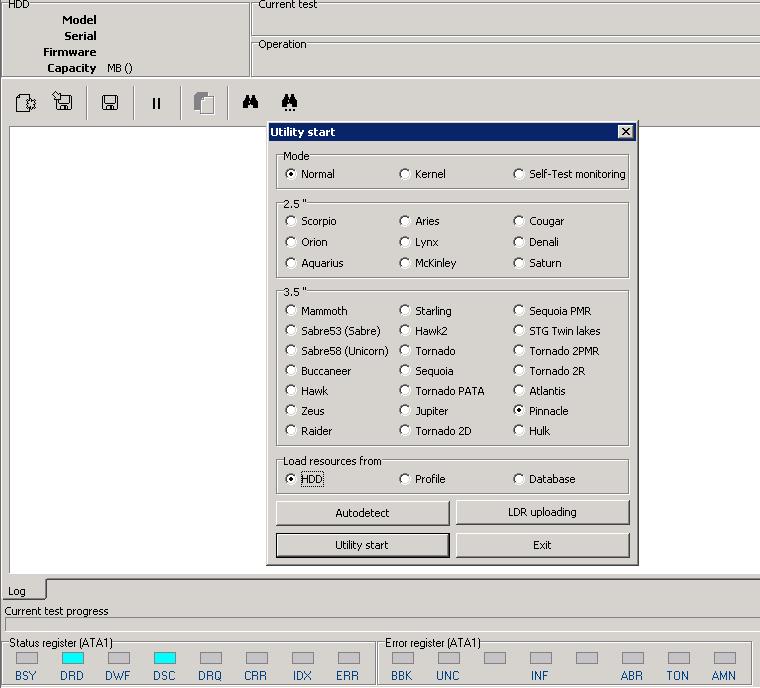The height and width of the screenshot is (688, 760).
Task: Click the utility start gear-page toolbar icon
Action: tap(26, 103)
